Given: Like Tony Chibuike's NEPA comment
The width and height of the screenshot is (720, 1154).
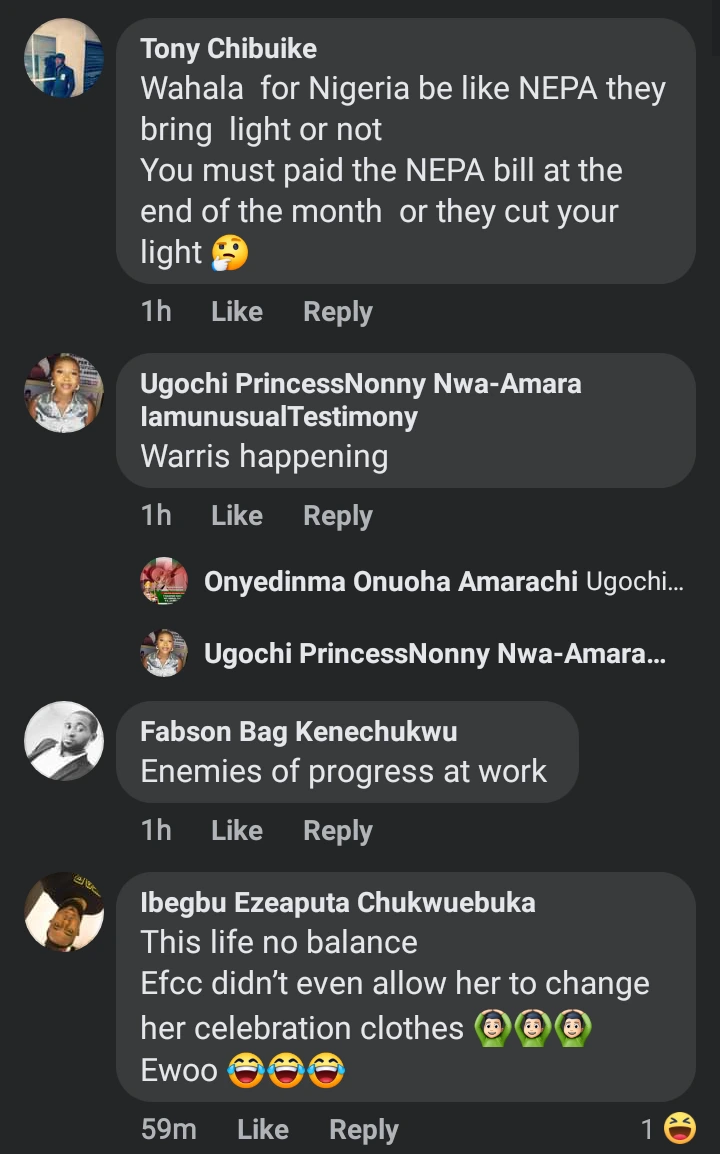Looking at the screenshot, I should [x=237, y=312].
